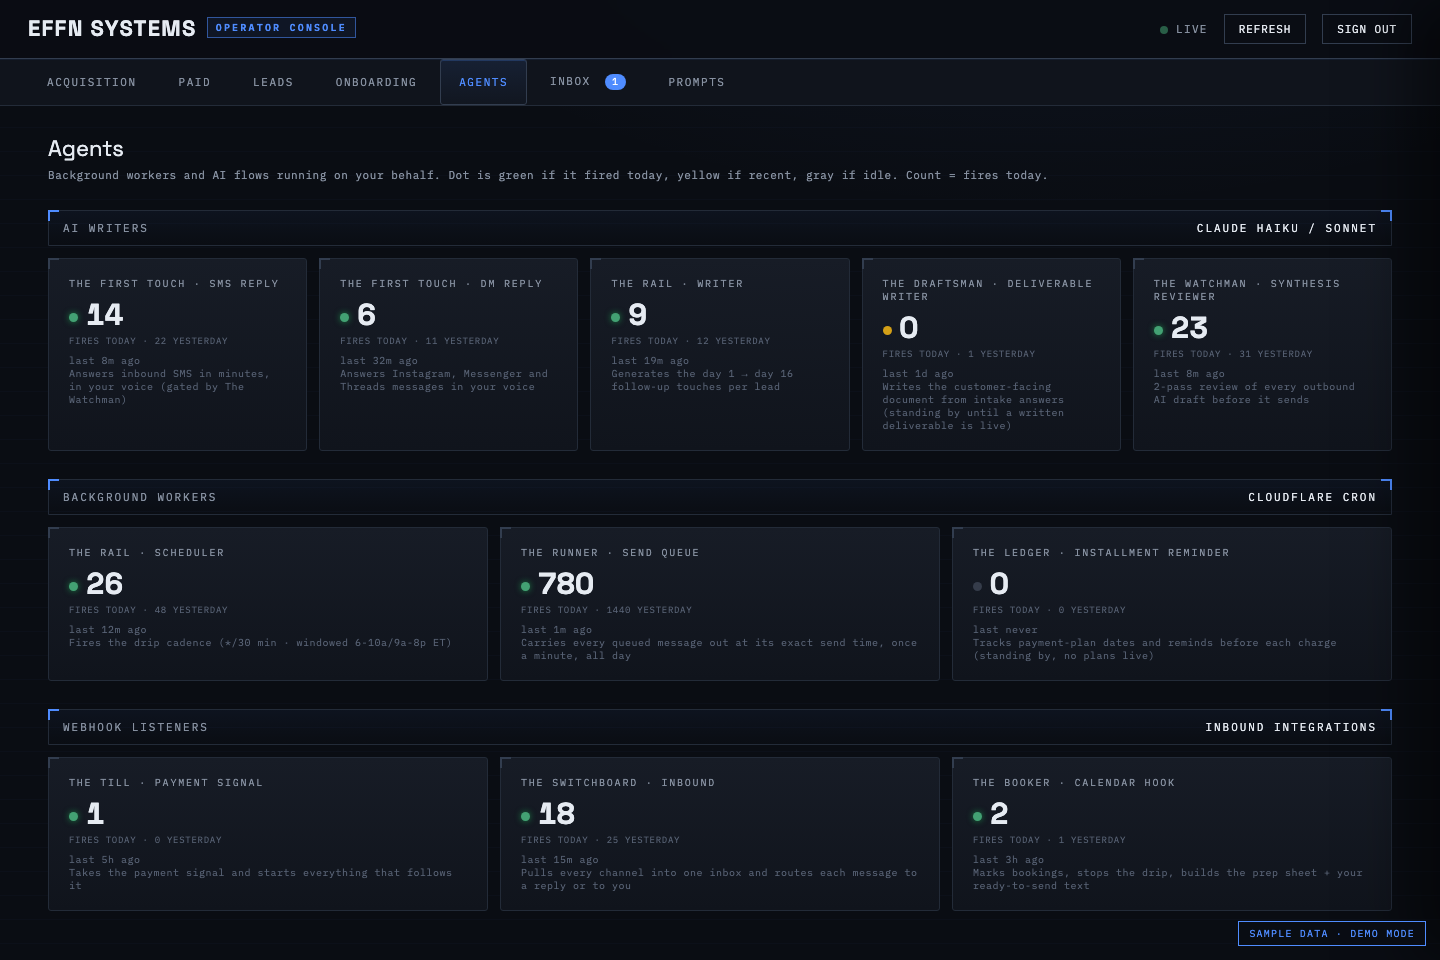Click the First Touch DM Reply status dot
Viewport: 1440px width, 960px height.
click(x=344, y=317)
